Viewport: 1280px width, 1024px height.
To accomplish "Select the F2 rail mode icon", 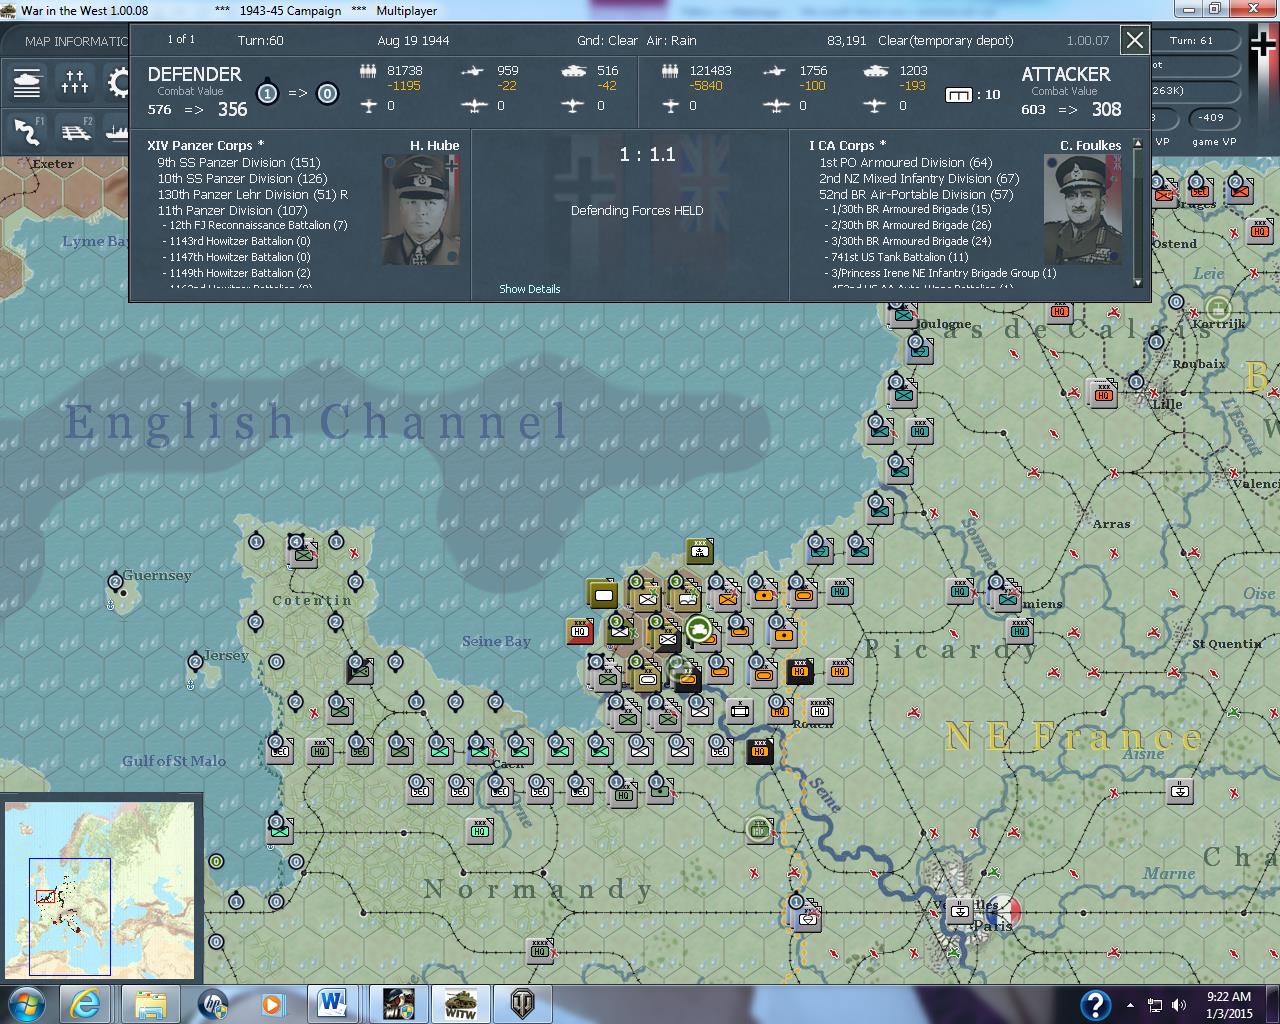I will (x=75, y=131).
